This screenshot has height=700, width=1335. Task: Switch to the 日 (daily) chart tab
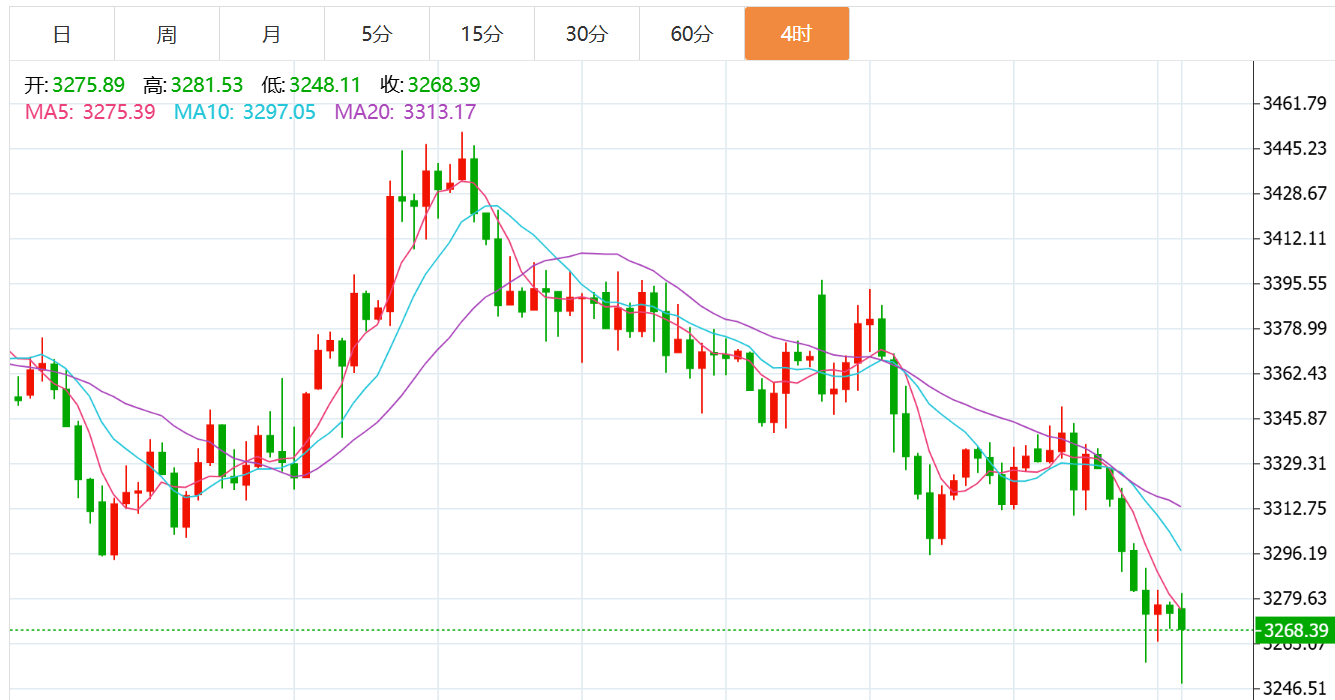[x=62, y=34]
